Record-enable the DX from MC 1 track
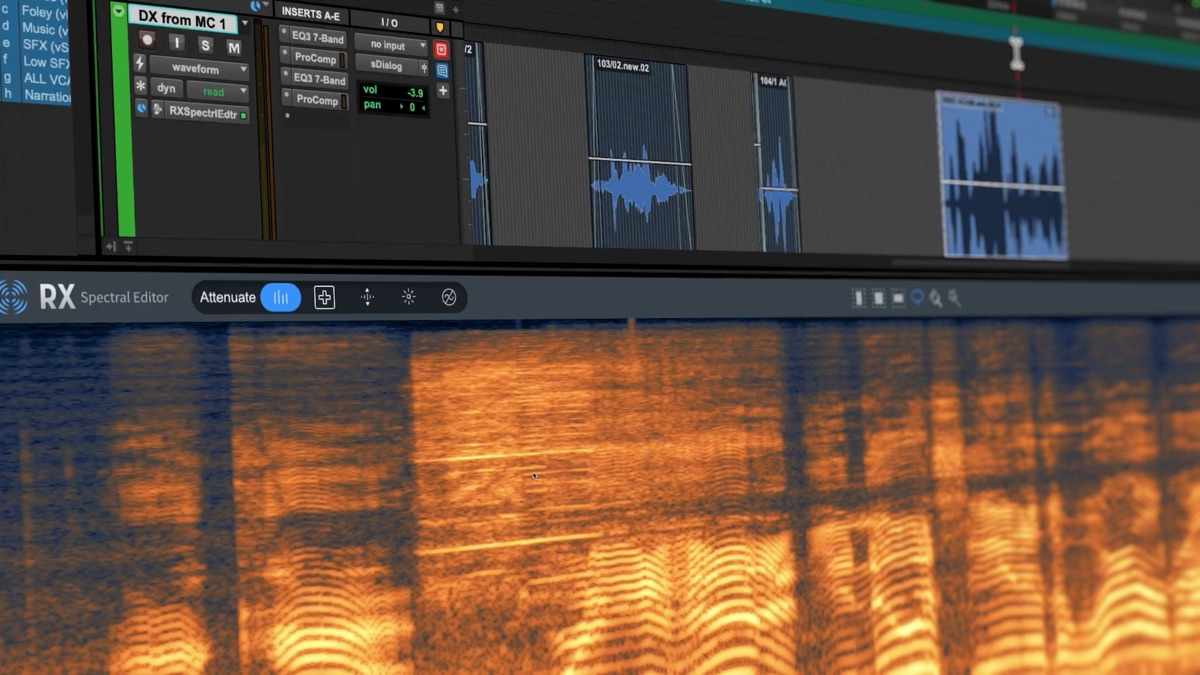 tap(147, 40)
